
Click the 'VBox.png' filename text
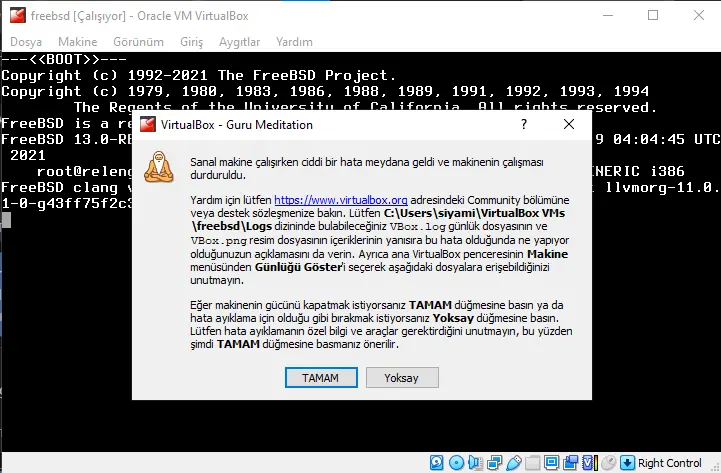pos(218,240)
